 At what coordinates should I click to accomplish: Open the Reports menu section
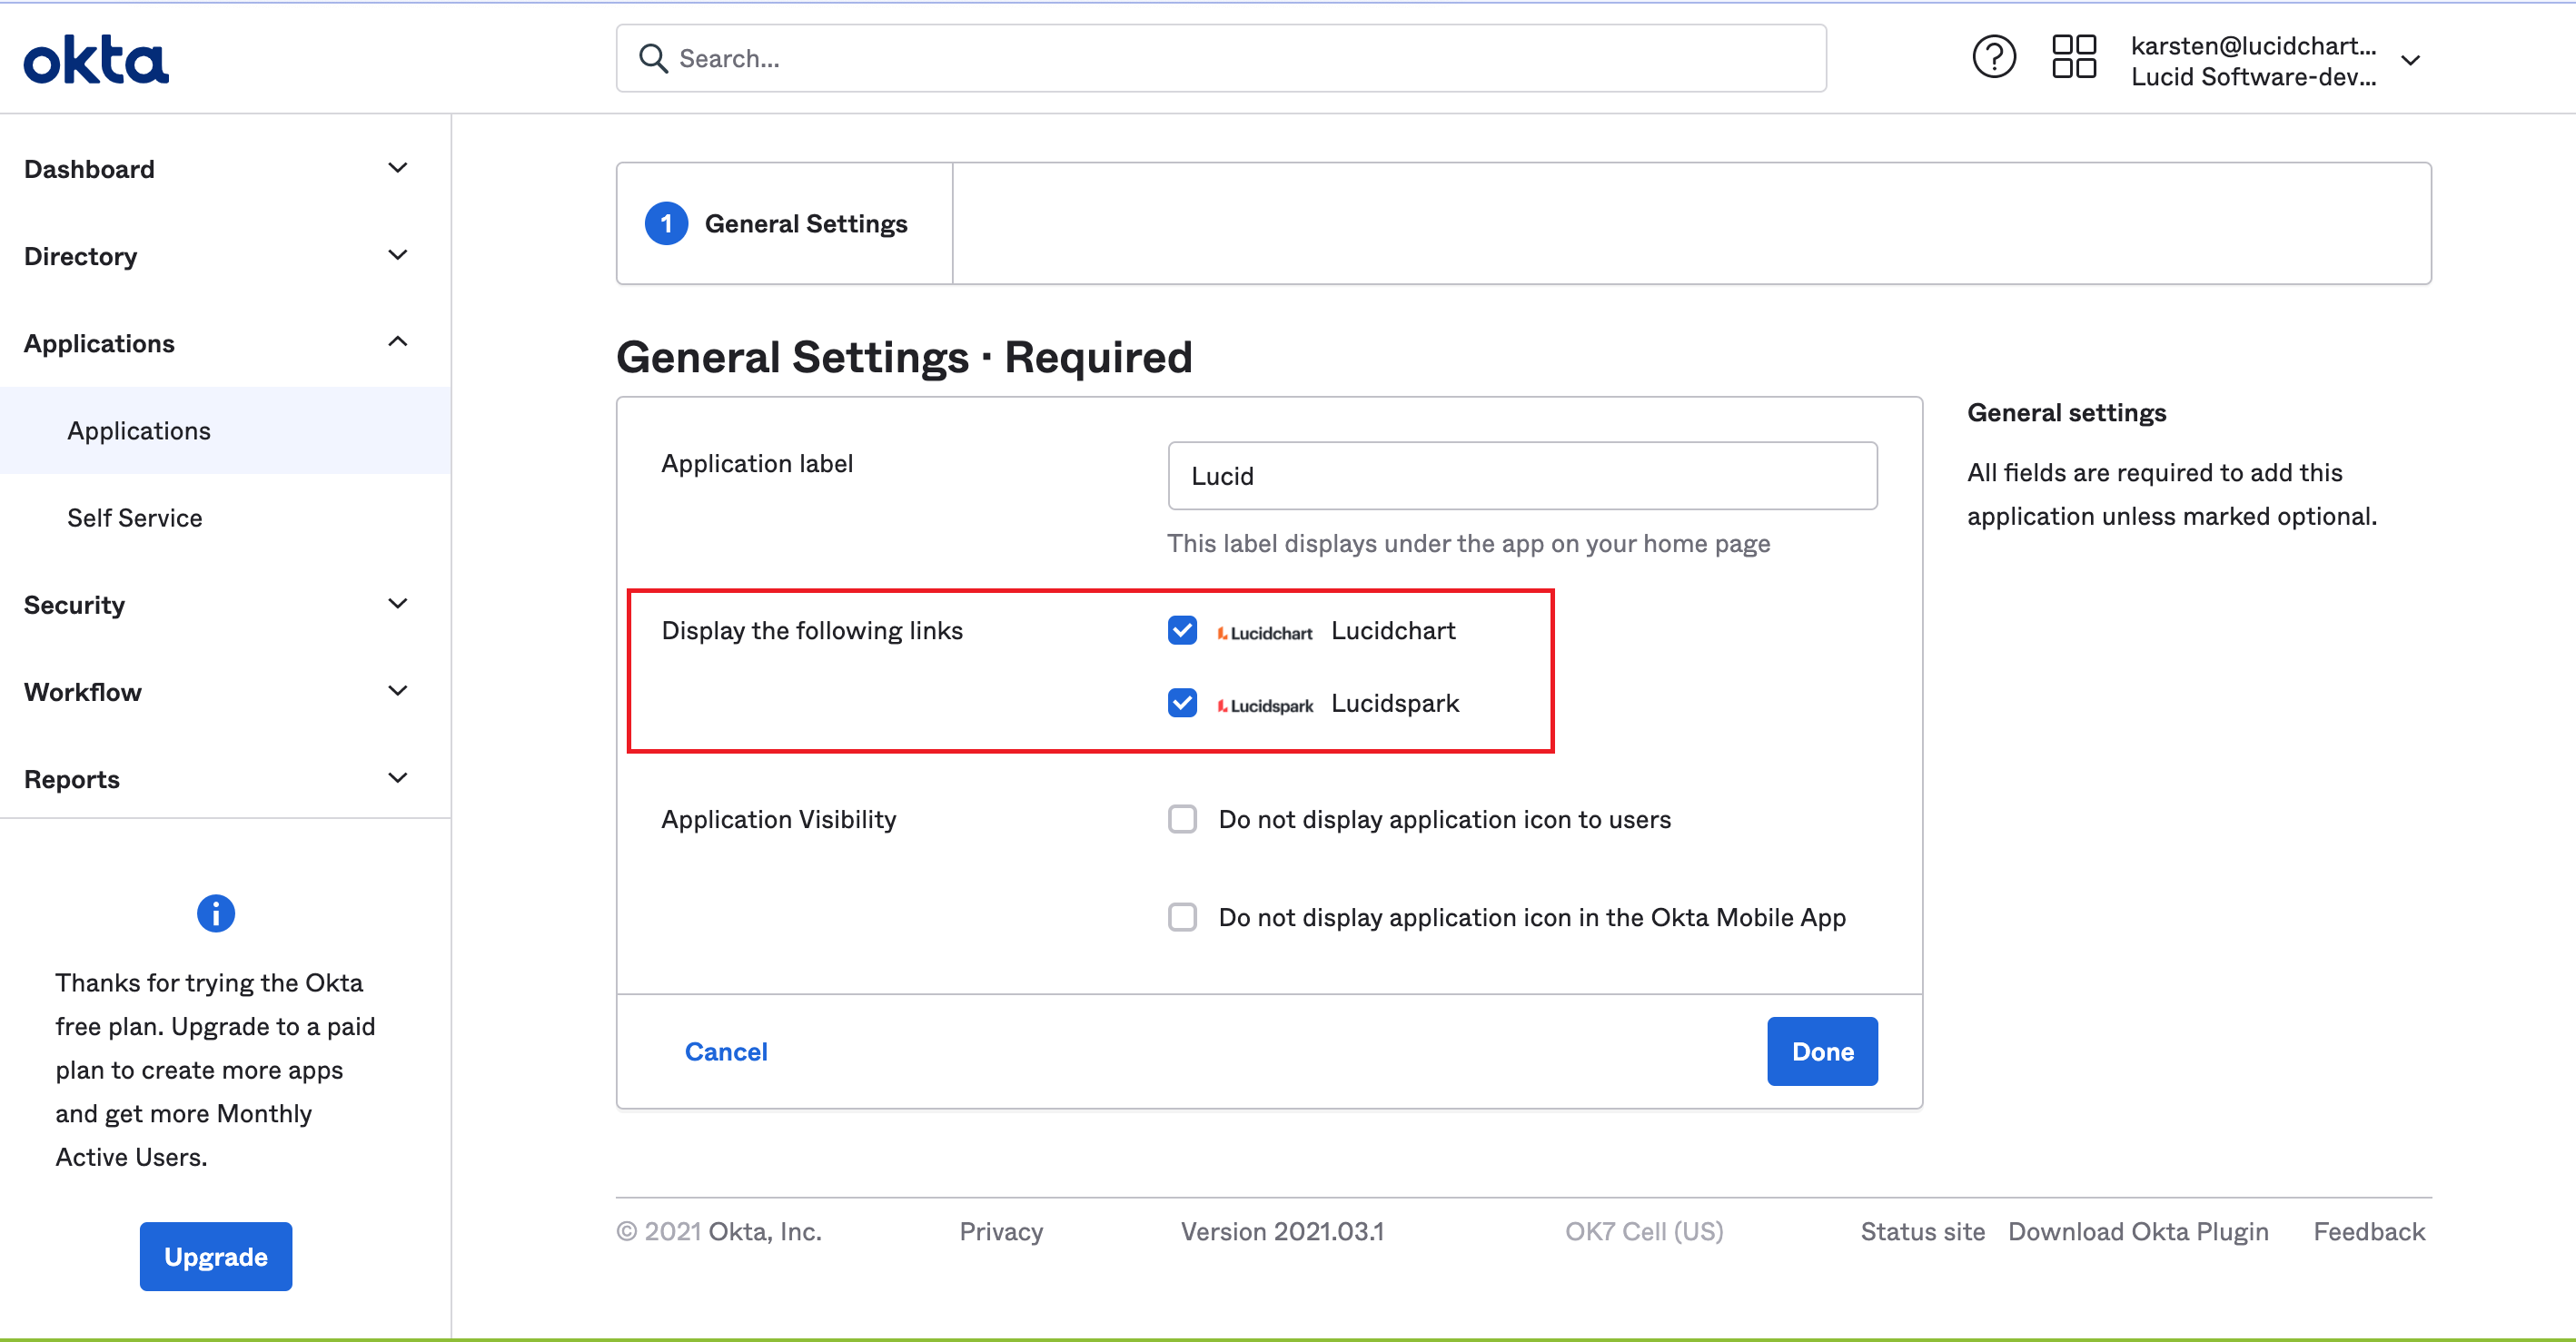click(72, 778)
